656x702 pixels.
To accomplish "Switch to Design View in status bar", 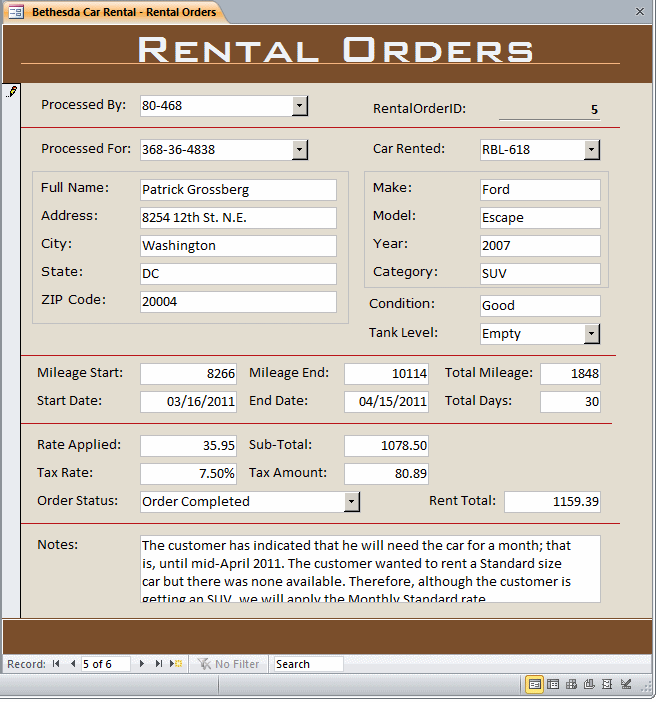I will coord(626,684).
